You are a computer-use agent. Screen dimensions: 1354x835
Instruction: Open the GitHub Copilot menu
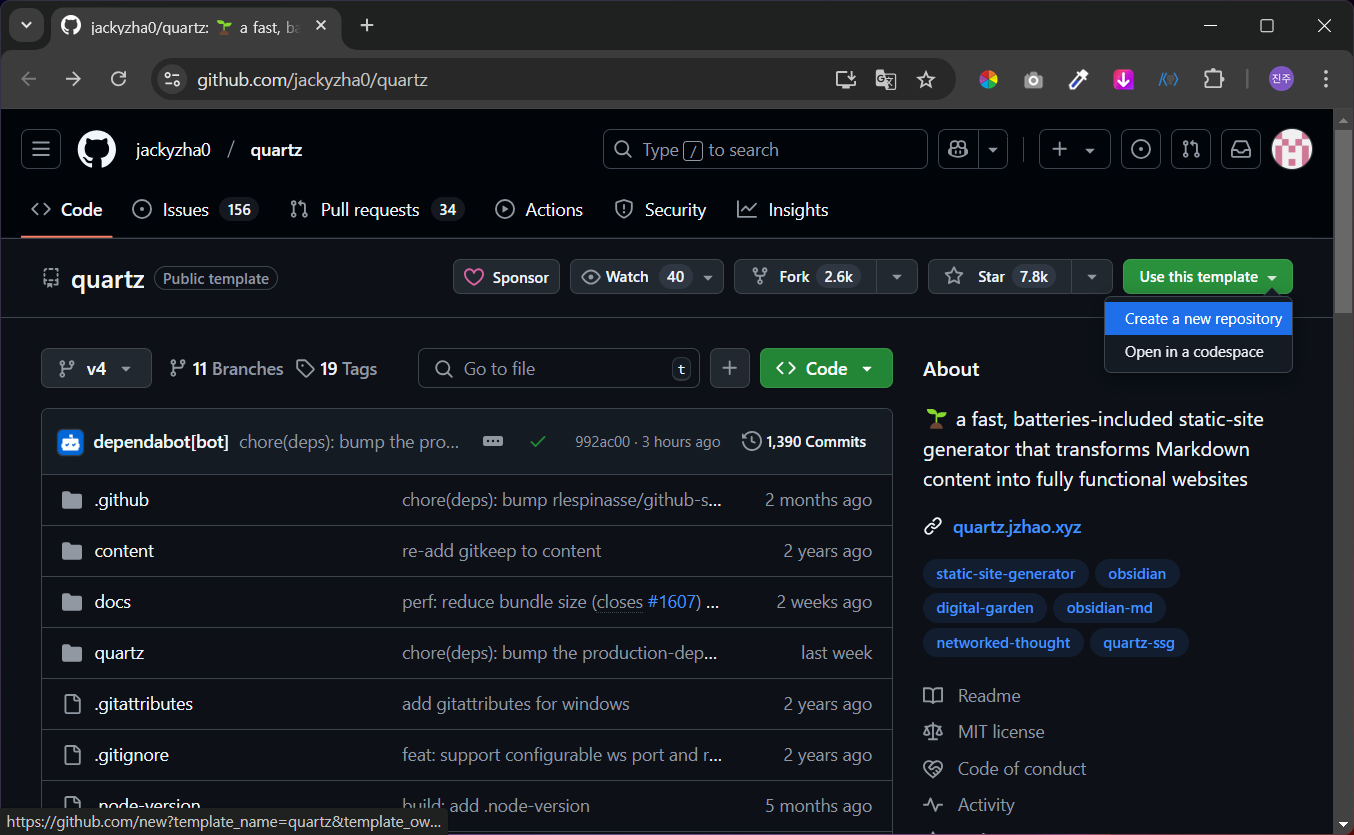(957, 149)
